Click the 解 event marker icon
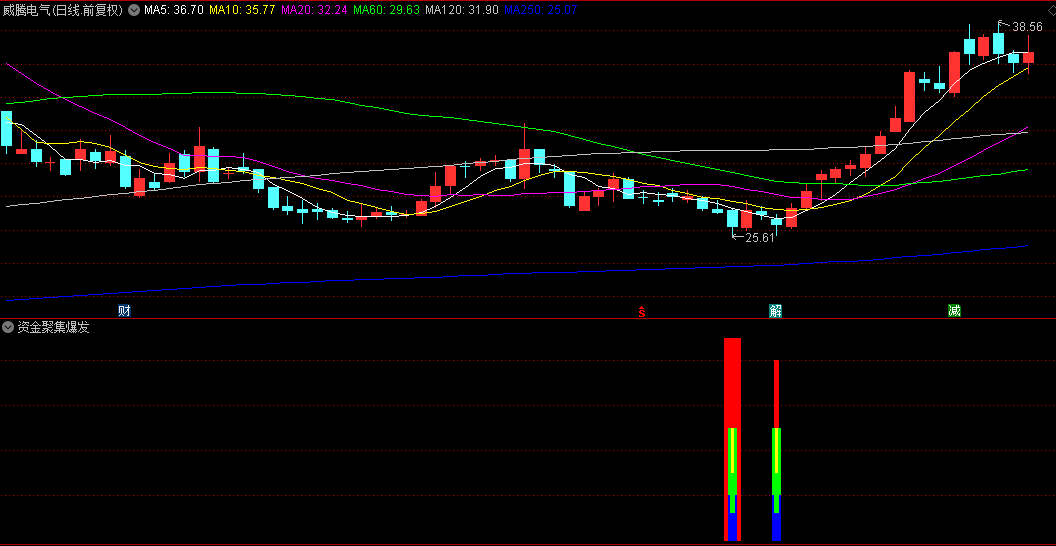The image size is (1056, 546). pyautogui.click(x=776, y=310)
